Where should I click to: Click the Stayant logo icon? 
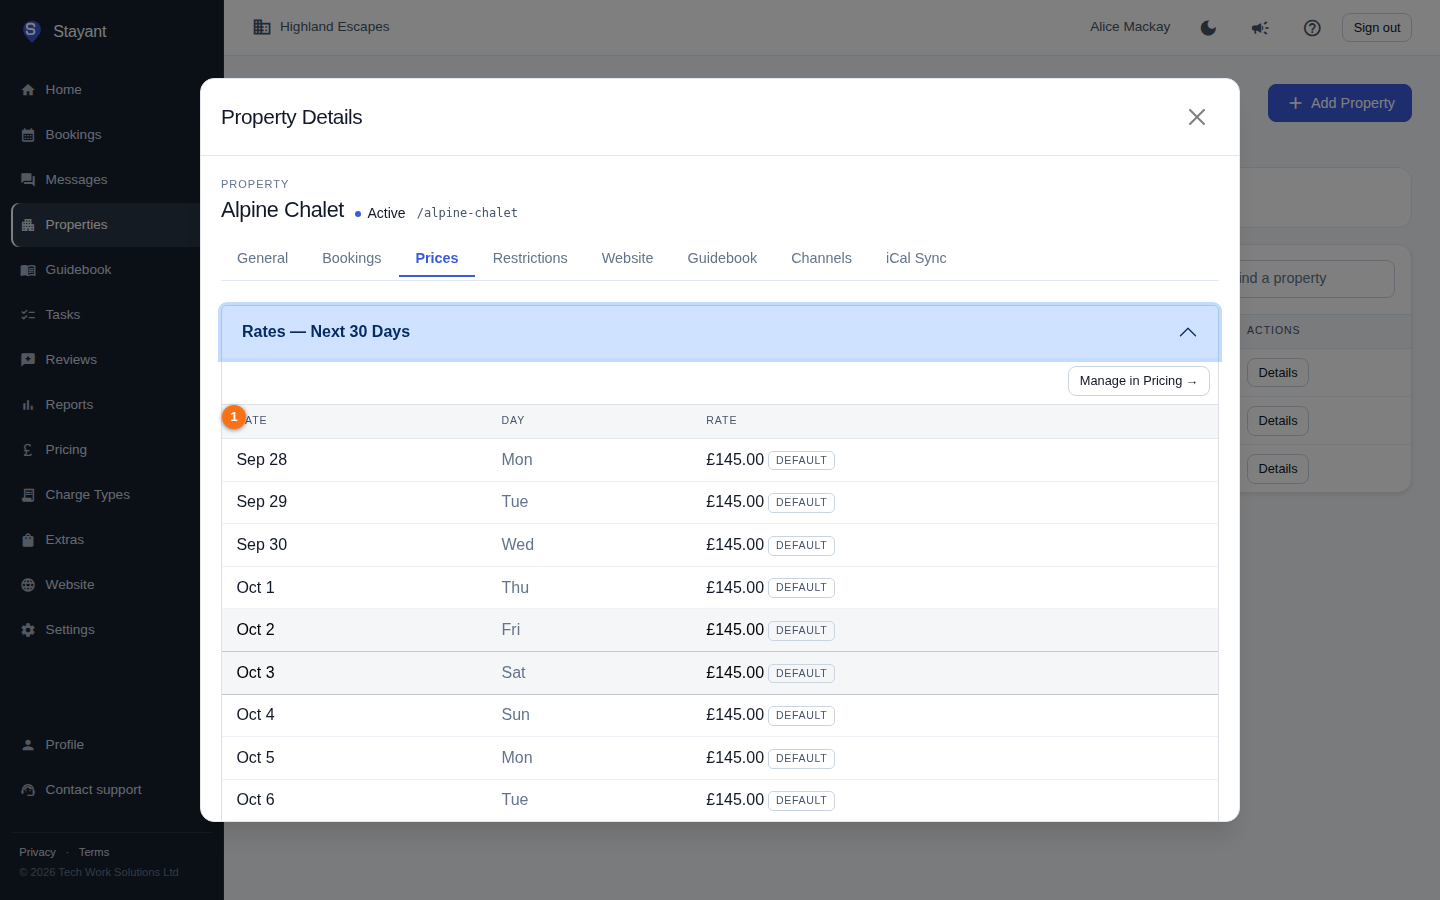31,31
